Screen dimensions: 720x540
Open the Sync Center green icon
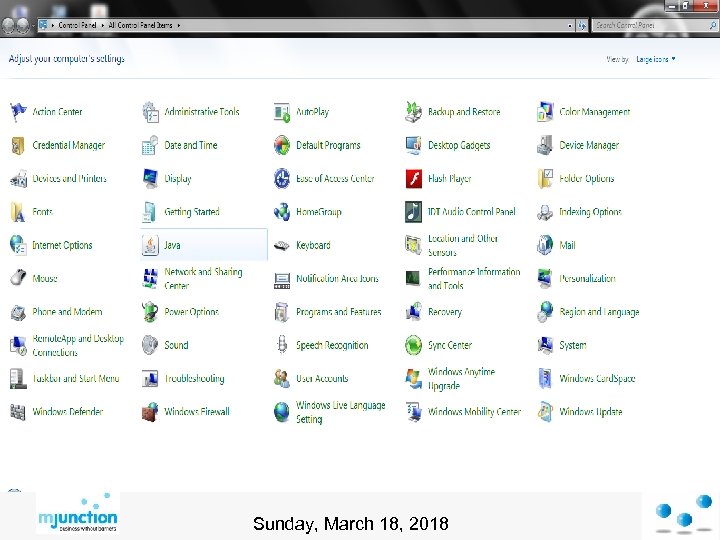[413, 345]
